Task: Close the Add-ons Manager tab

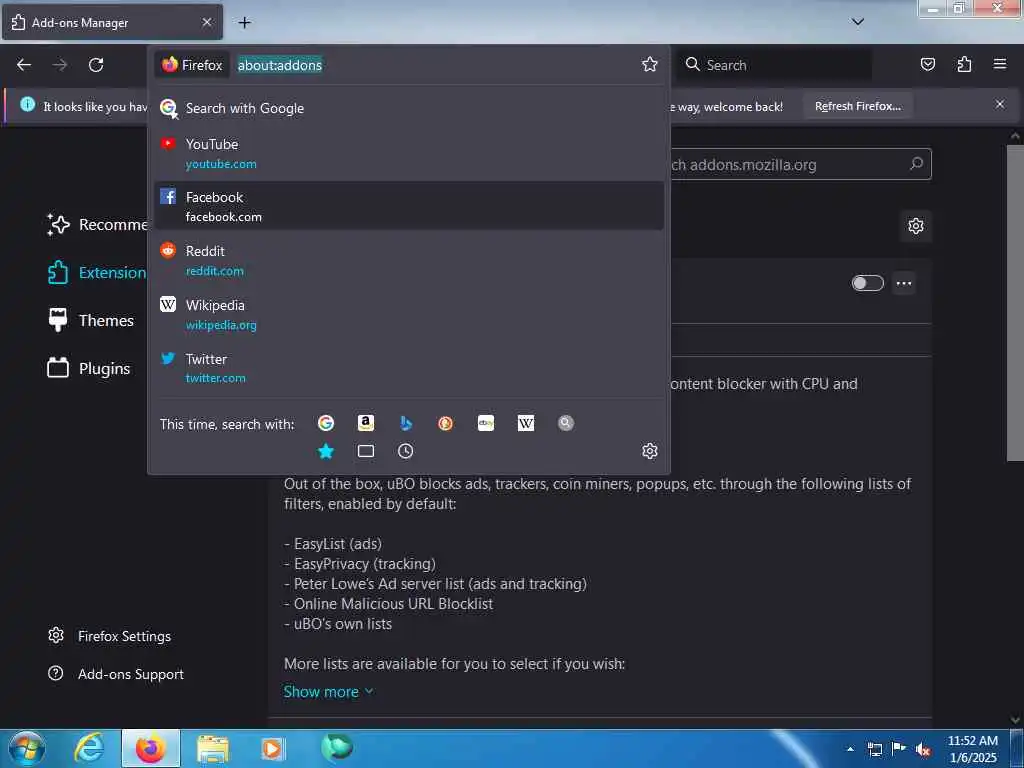Action: pos(206,22)
